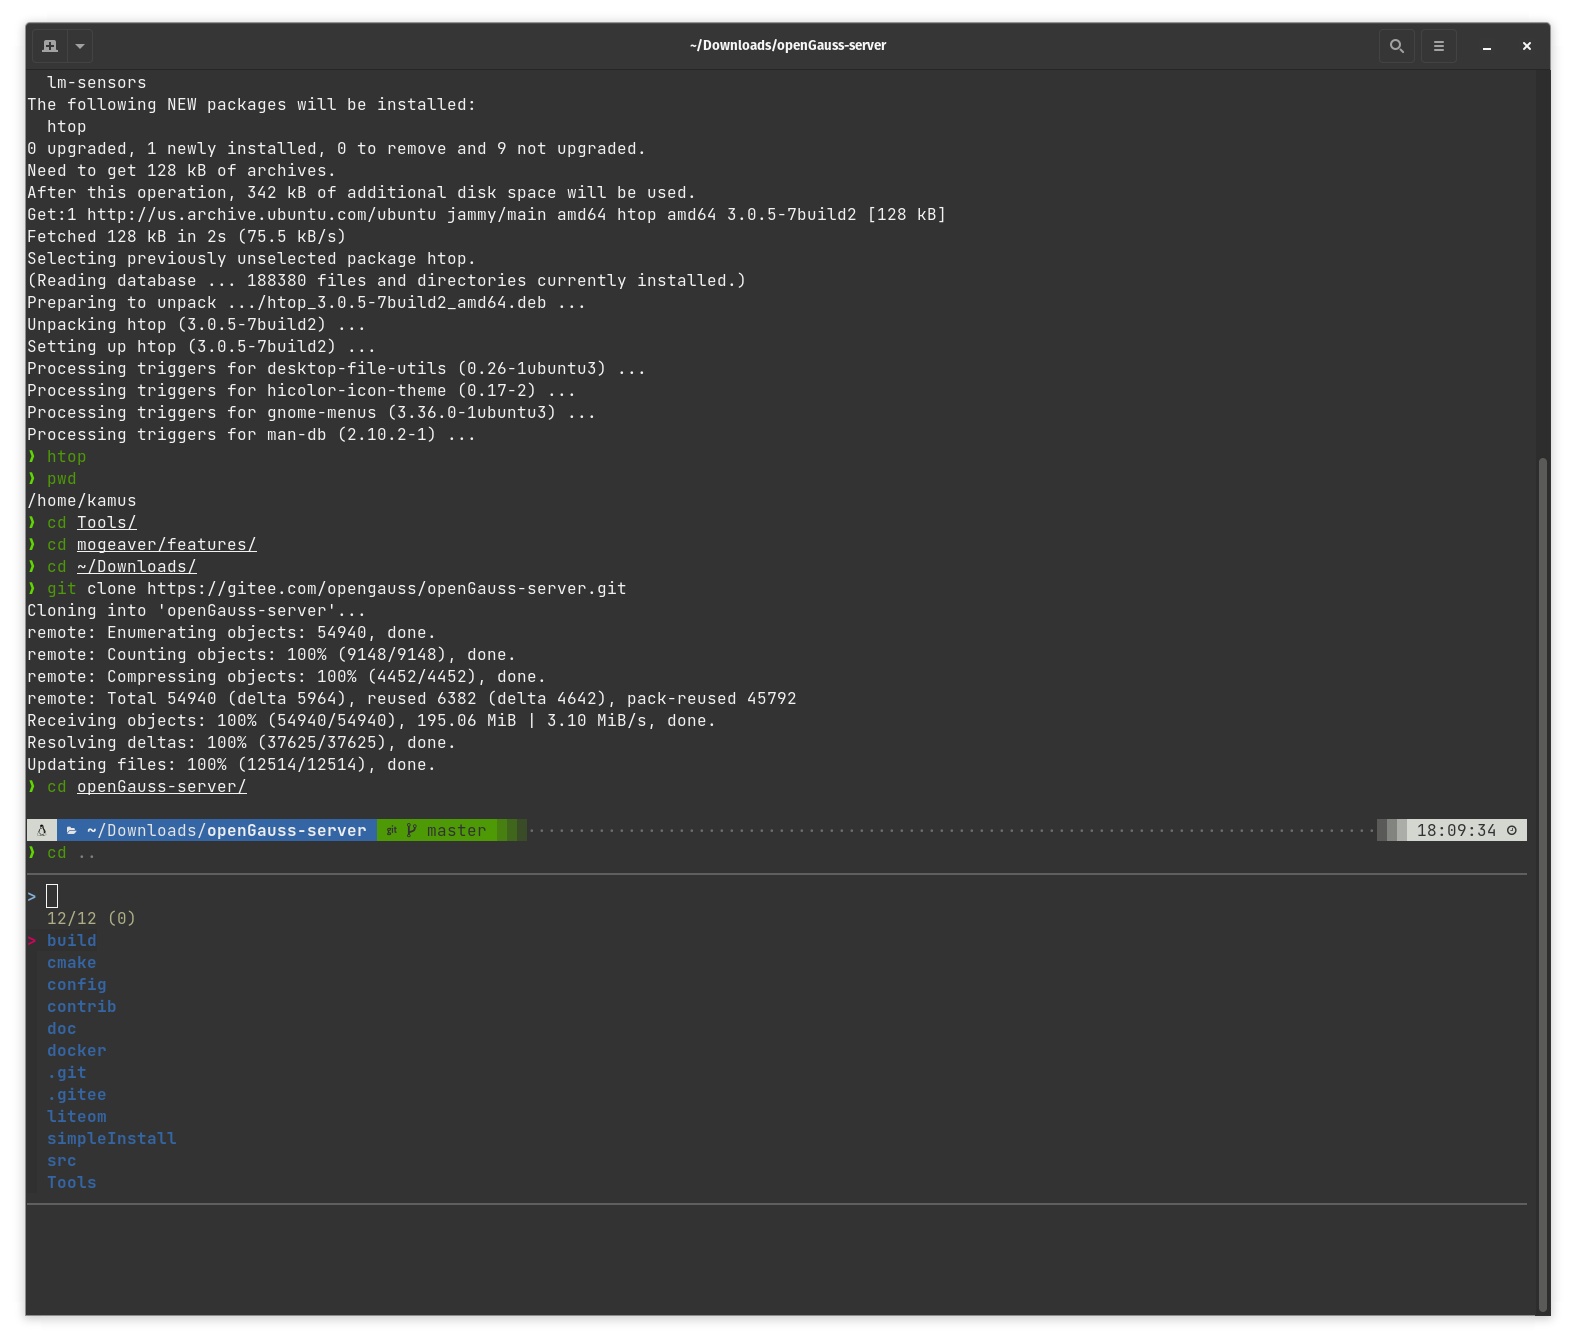Select the build directory entry
Image resolution: width=1576 pixels, height=1344 pixels.
coord(72,941)
